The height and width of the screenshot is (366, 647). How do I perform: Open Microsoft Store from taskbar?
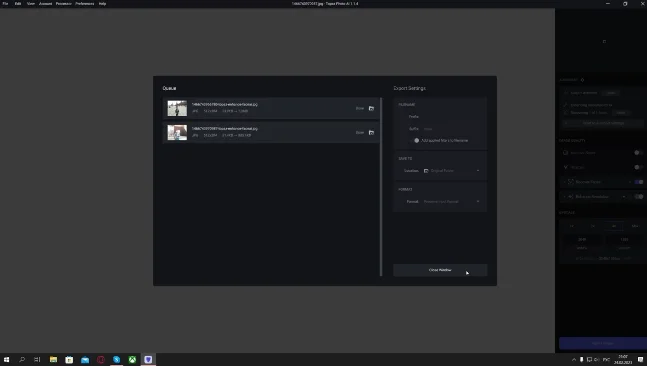coord(69,360)
